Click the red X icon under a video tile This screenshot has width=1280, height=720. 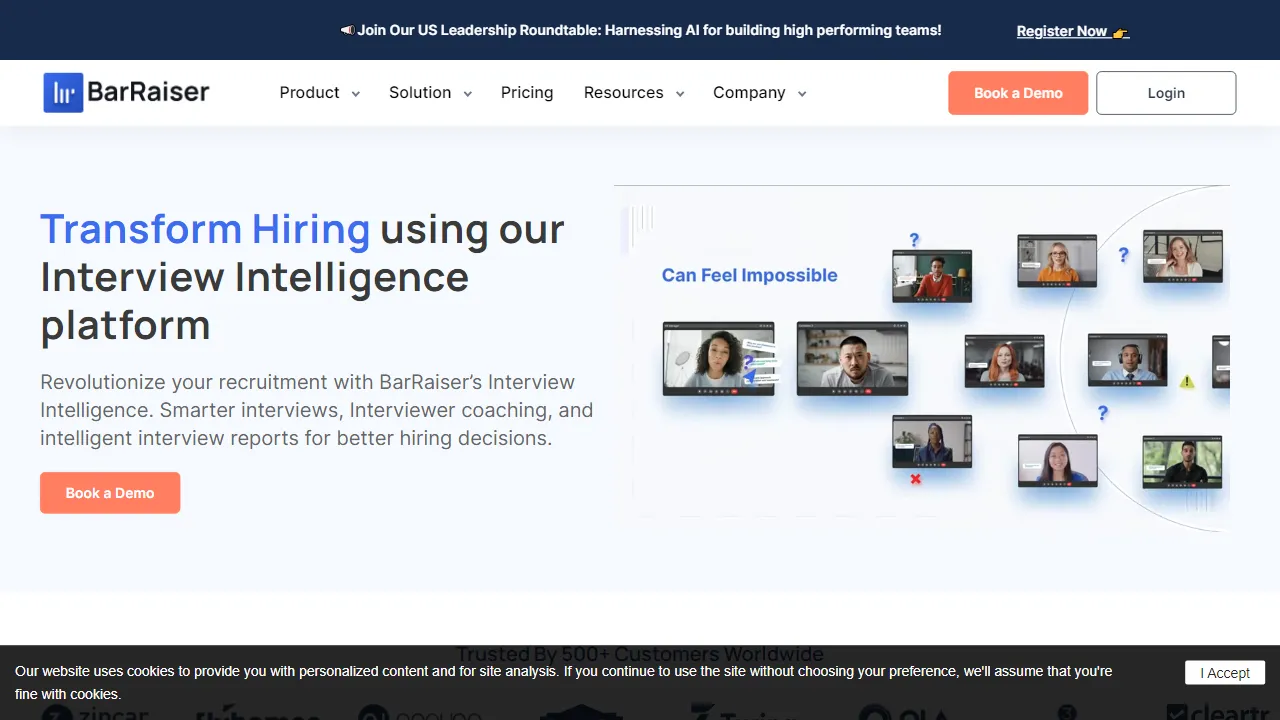pyautogui.click(x=915, y=479)
